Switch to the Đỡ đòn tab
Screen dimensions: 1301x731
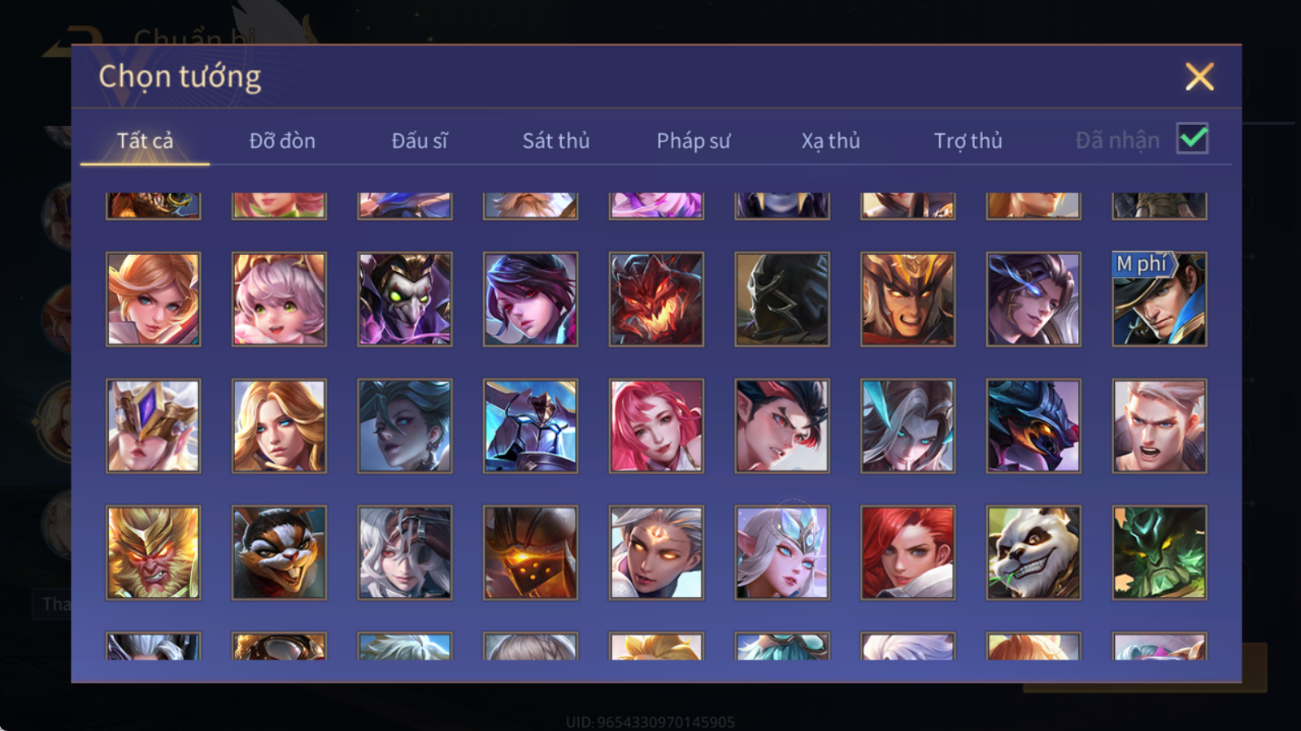[x=282, y=141]
